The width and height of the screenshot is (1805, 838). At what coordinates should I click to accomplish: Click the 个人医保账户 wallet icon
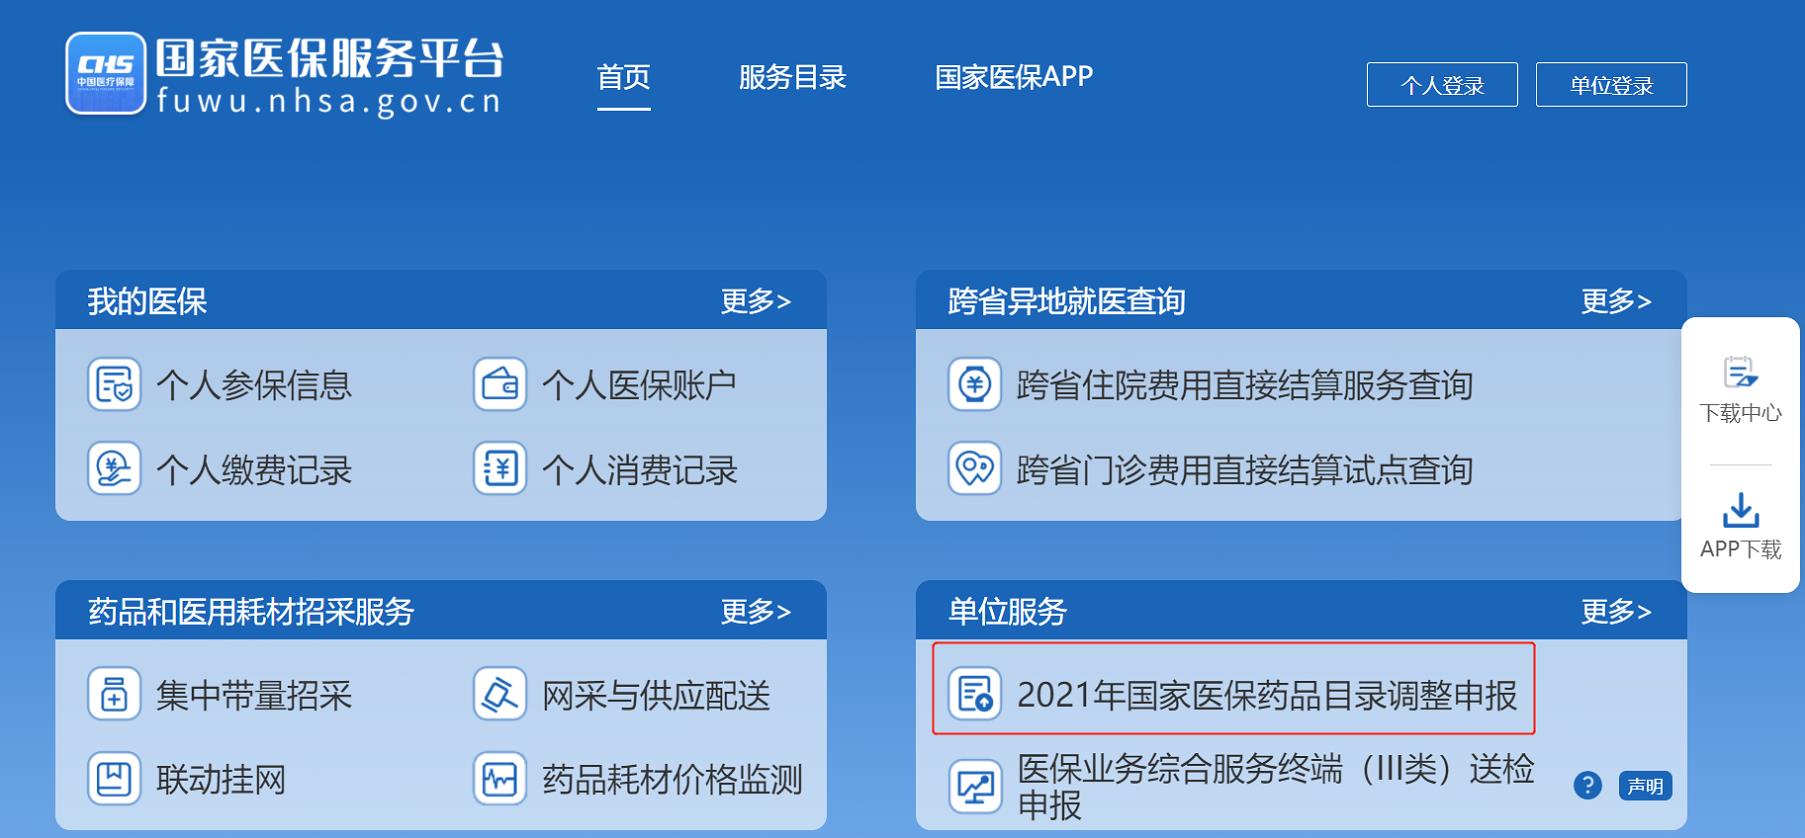click(x=500, y=385)
